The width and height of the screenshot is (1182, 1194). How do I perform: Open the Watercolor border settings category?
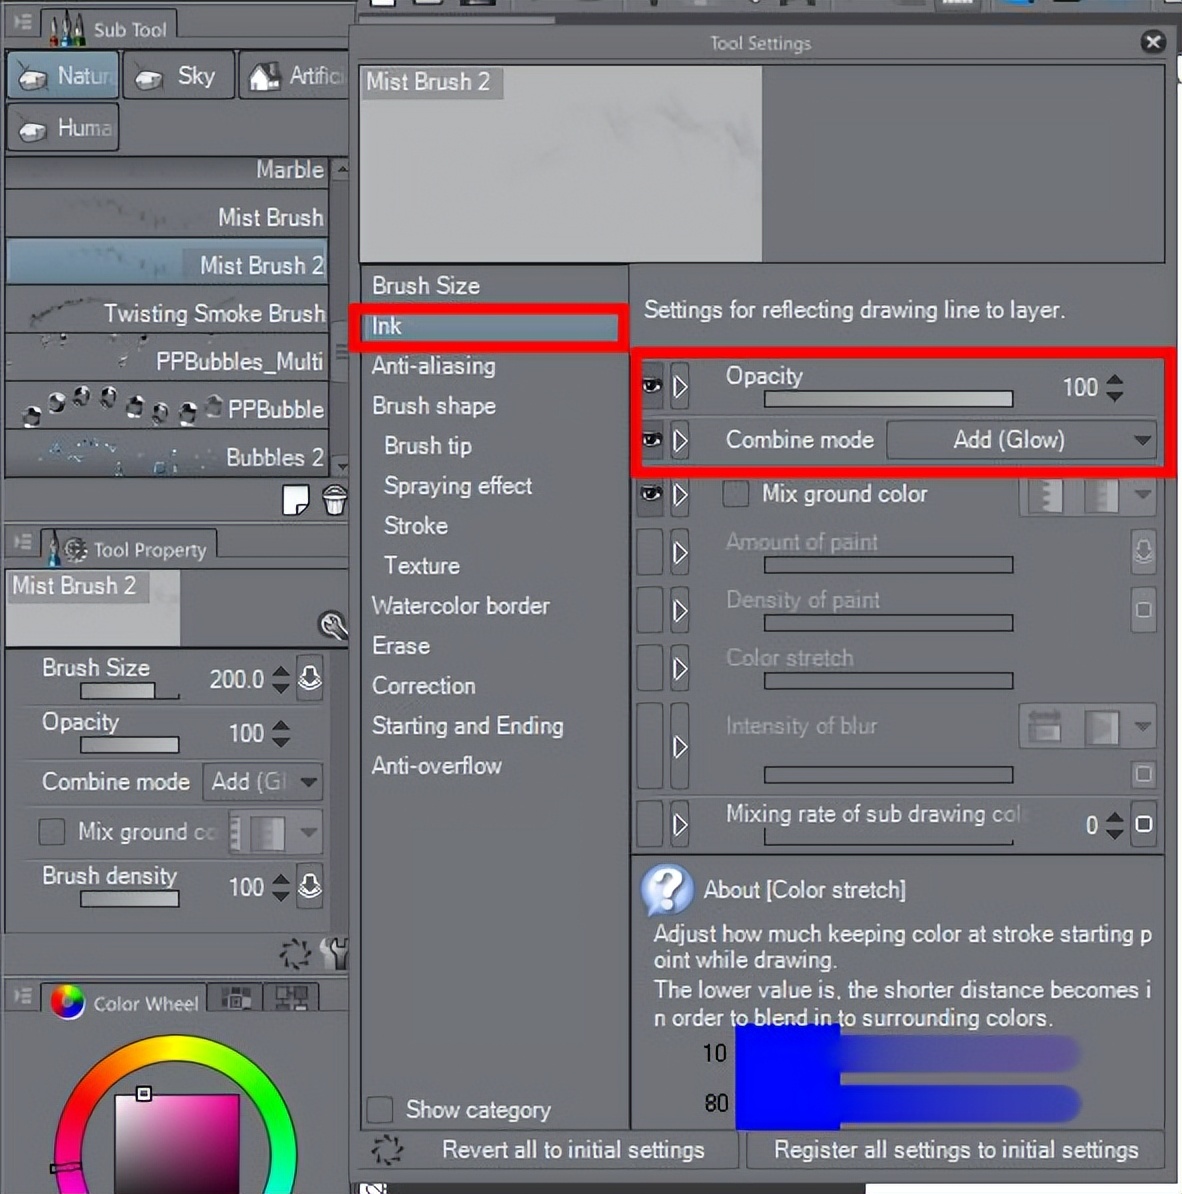(461, 605)
